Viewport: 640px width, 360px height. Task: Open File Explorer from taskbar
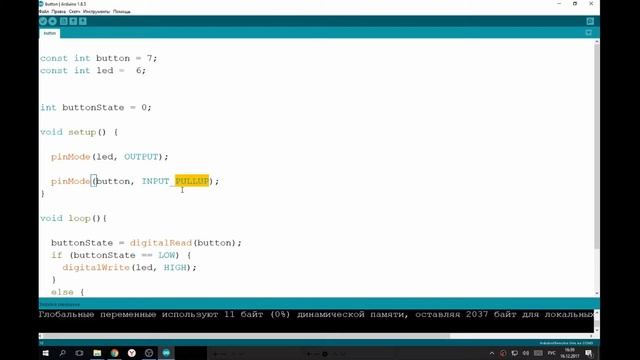[x=97, y=353]
